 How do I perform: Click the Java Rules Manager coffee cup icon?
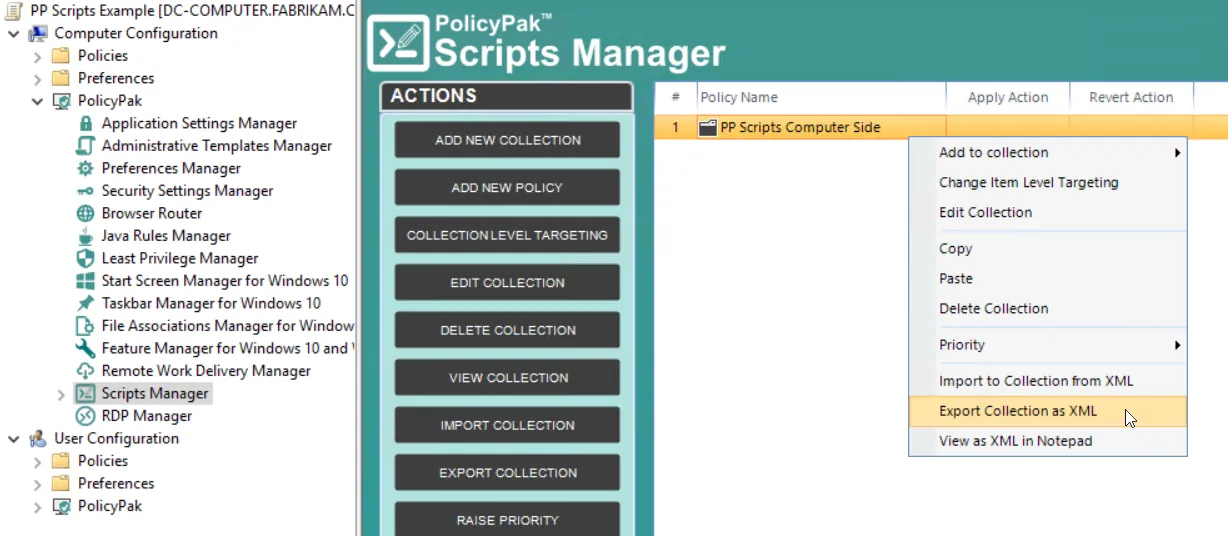tap(85, 236)
